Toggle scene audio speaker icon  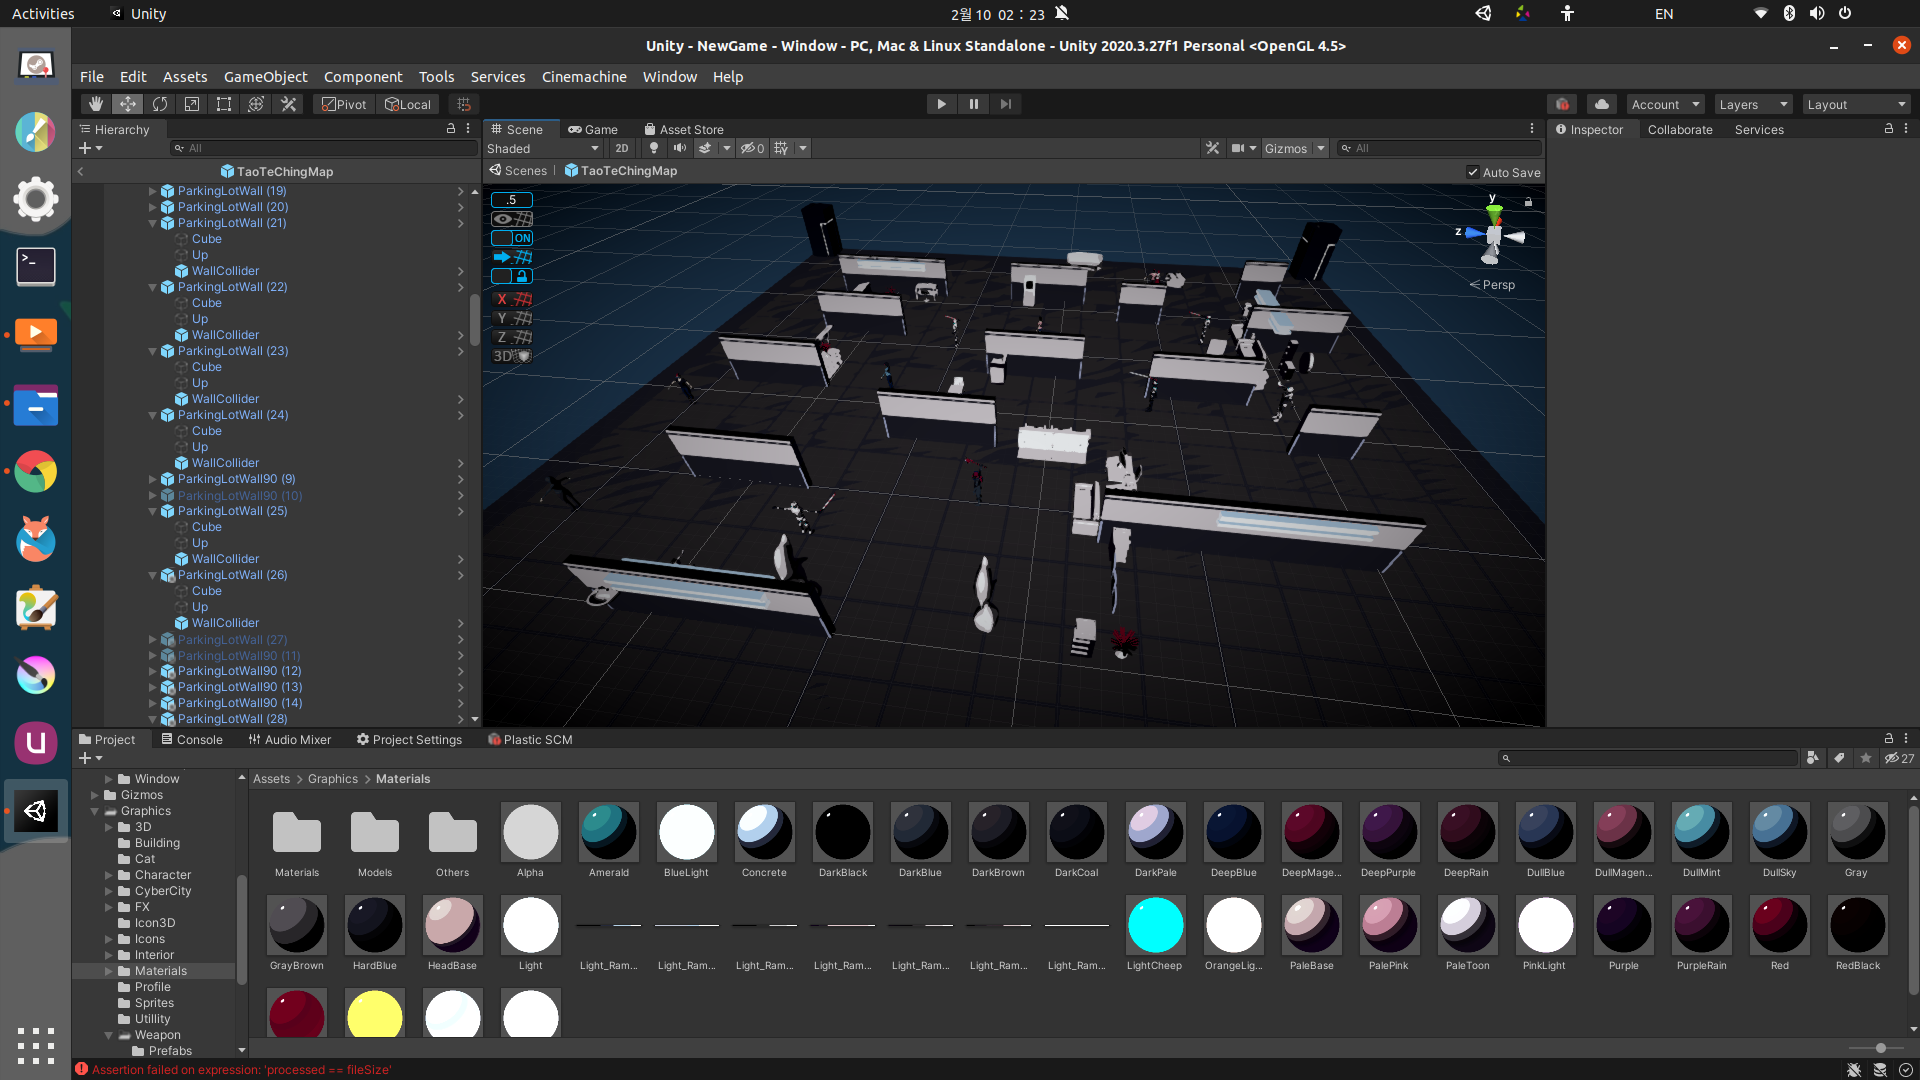680,148
